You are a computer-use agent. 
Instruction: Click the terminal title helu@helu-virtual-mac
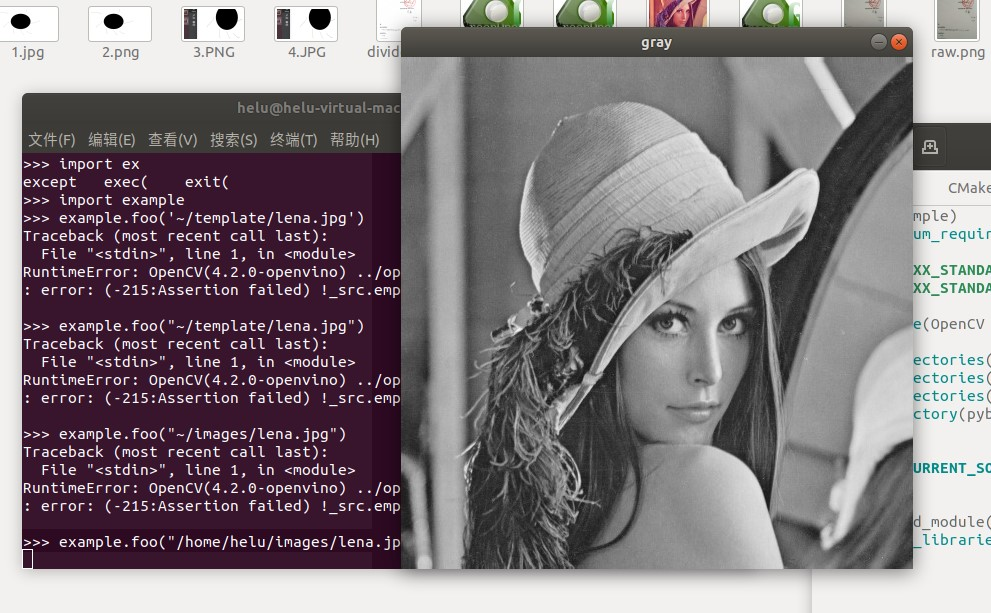click(319, 108)
